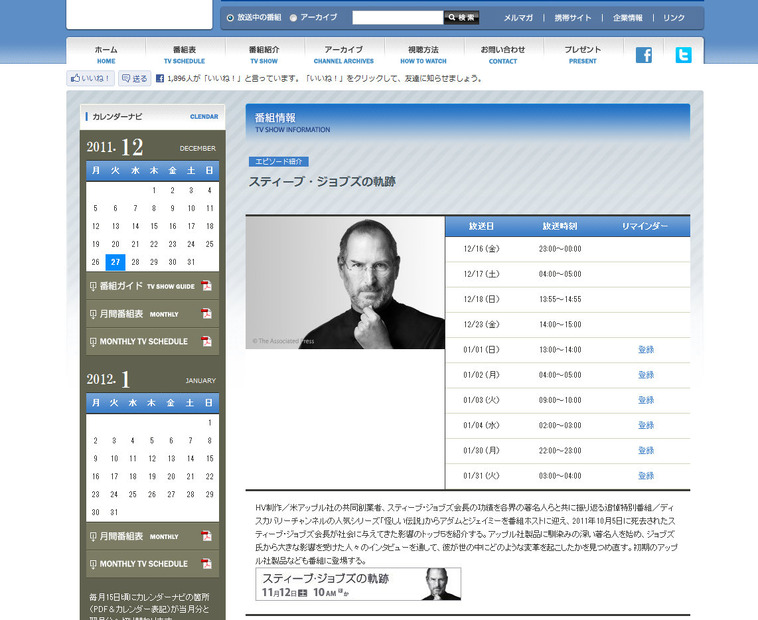The image size is (758, 620).
Task: Open アーカイブ CHANNEL ARCHIVES menu
Action: 344,55
